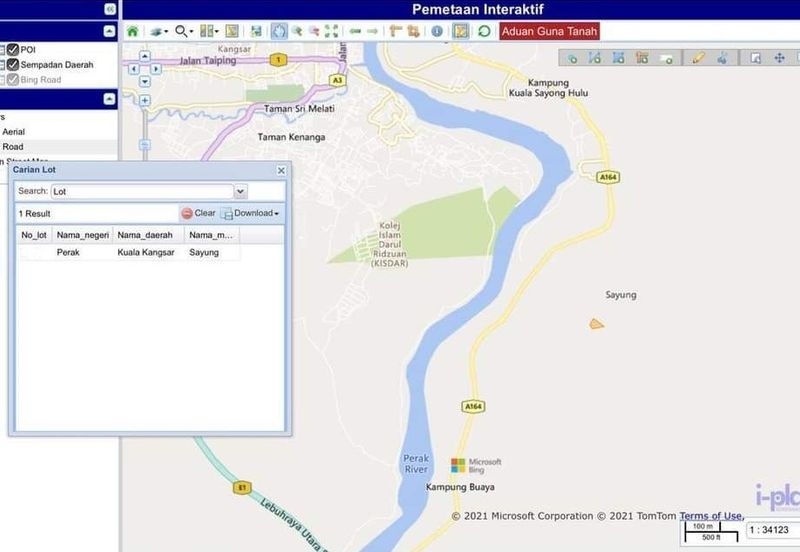Click Clear in Carian Lot panel
The width and height of the screenshot is (800, 552).
(x=198, y=213)
